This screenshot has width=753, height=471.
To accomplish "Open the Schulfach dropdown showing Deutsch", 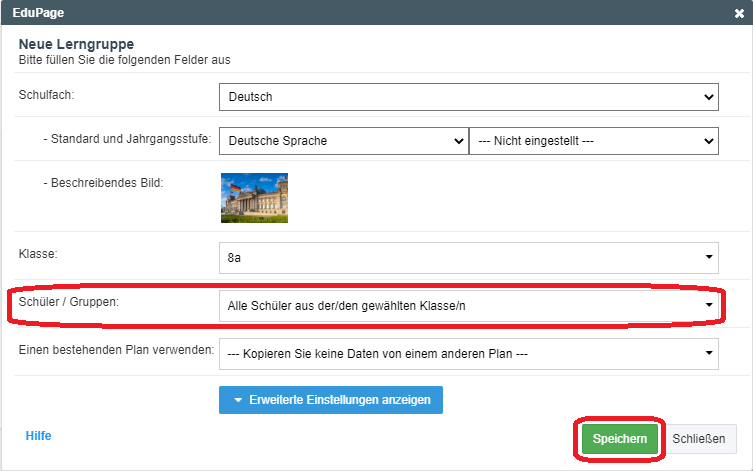I will pyautogui.click(x=469, y=97).
